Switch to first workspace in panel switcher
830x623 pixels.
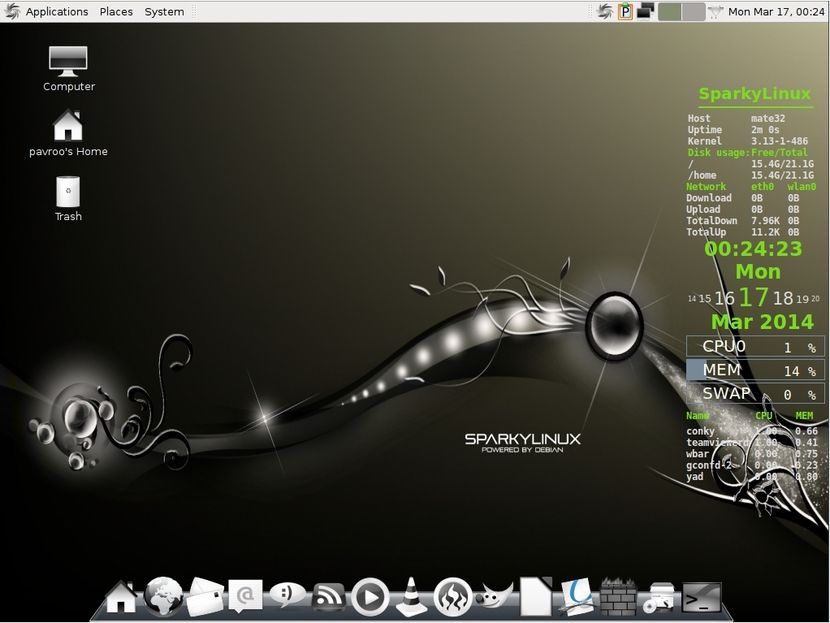click(x=669, y=12)
